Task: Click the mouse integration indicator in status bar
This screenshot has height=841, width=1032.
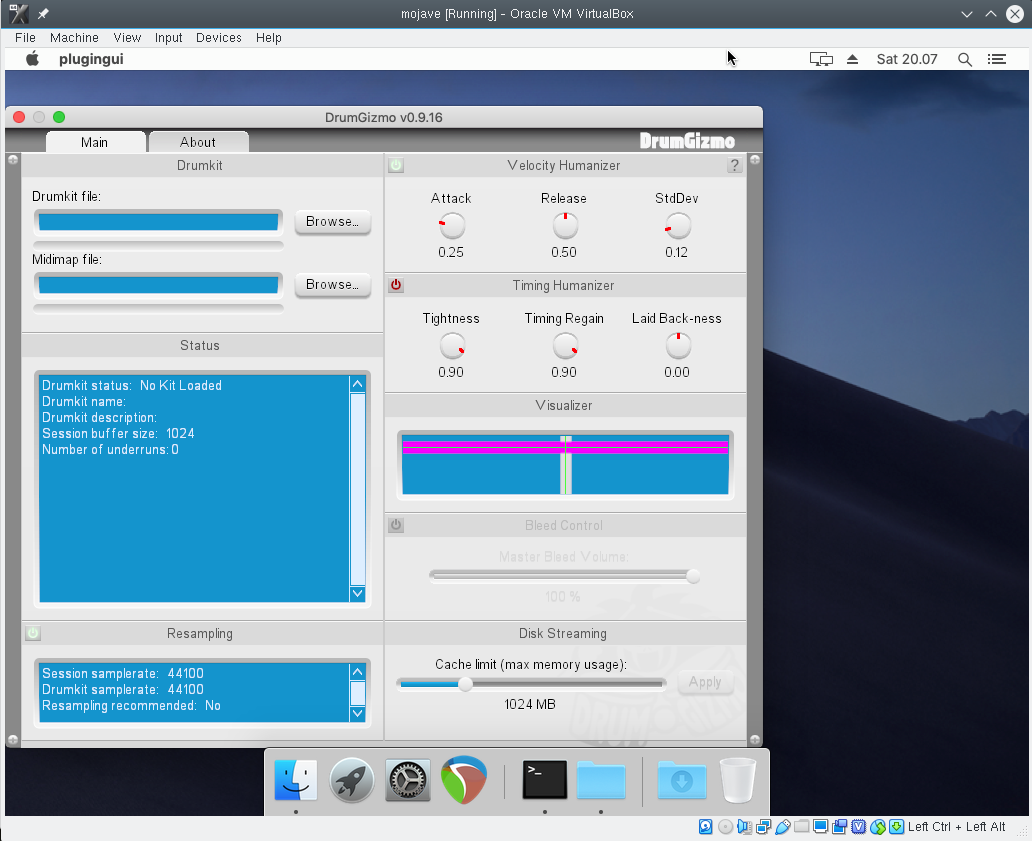Action: [x=878, y=827]
